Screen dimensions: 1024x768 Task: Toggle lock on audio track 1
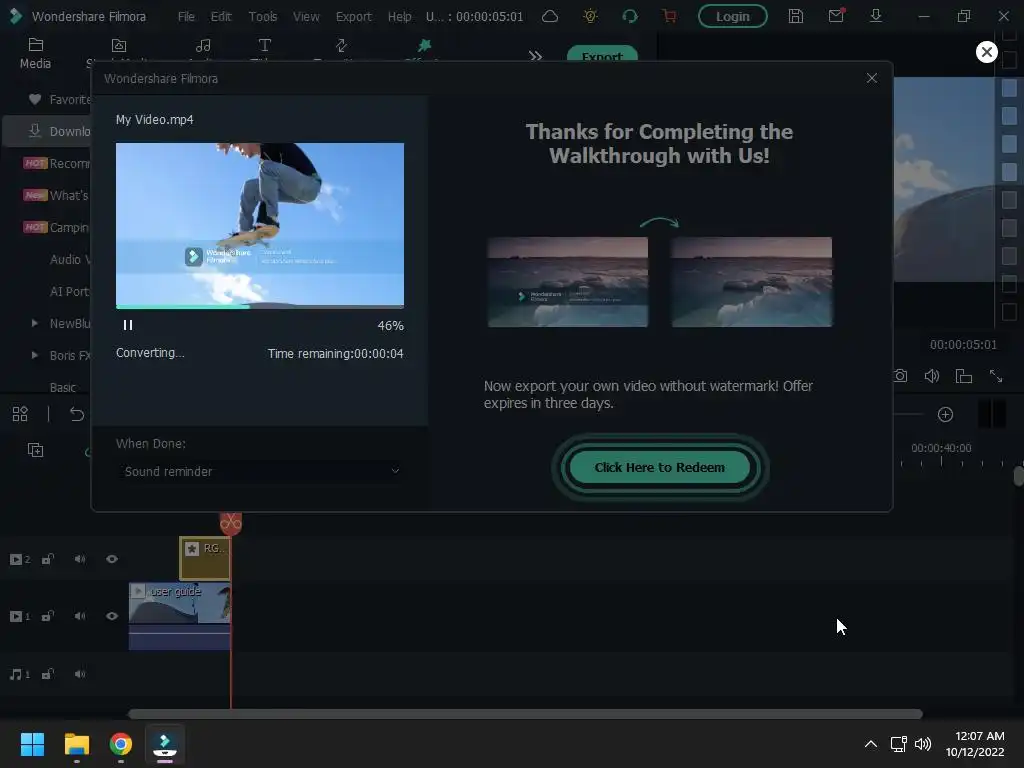[48, 674]
